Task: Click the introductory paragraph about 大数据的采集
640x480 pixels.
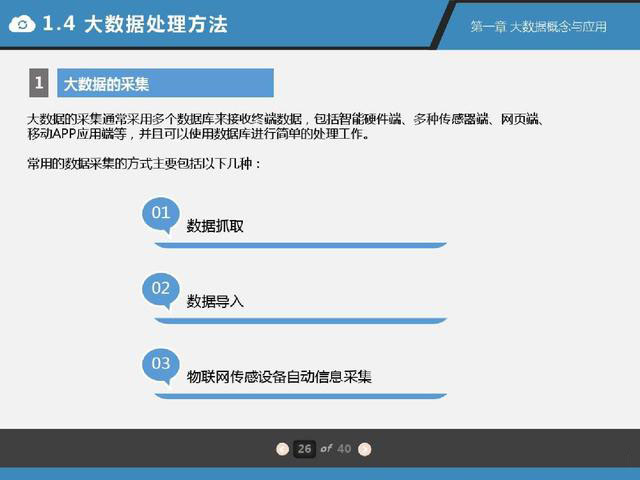Action: click(x=285, y=126)
